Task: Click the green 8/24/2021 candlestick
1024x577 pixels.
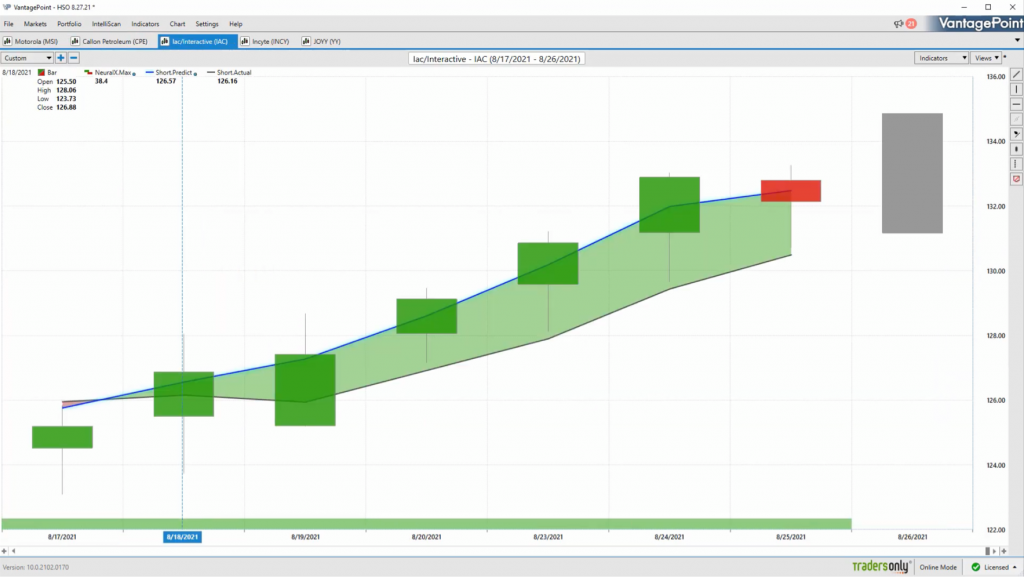Action: pos(669,204)
